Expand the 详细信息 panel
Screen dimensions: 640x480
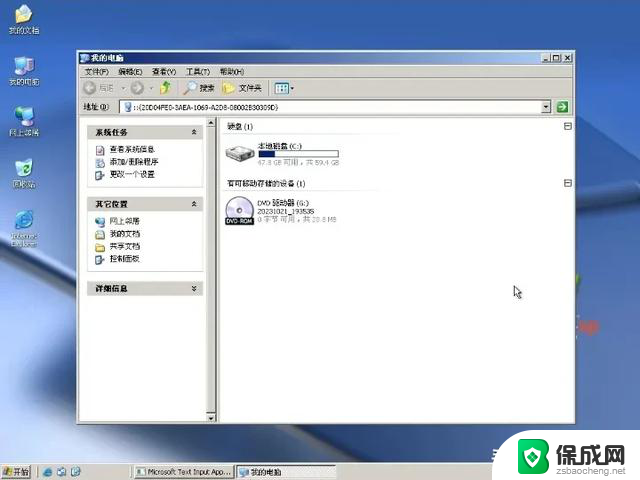[194, 289]
